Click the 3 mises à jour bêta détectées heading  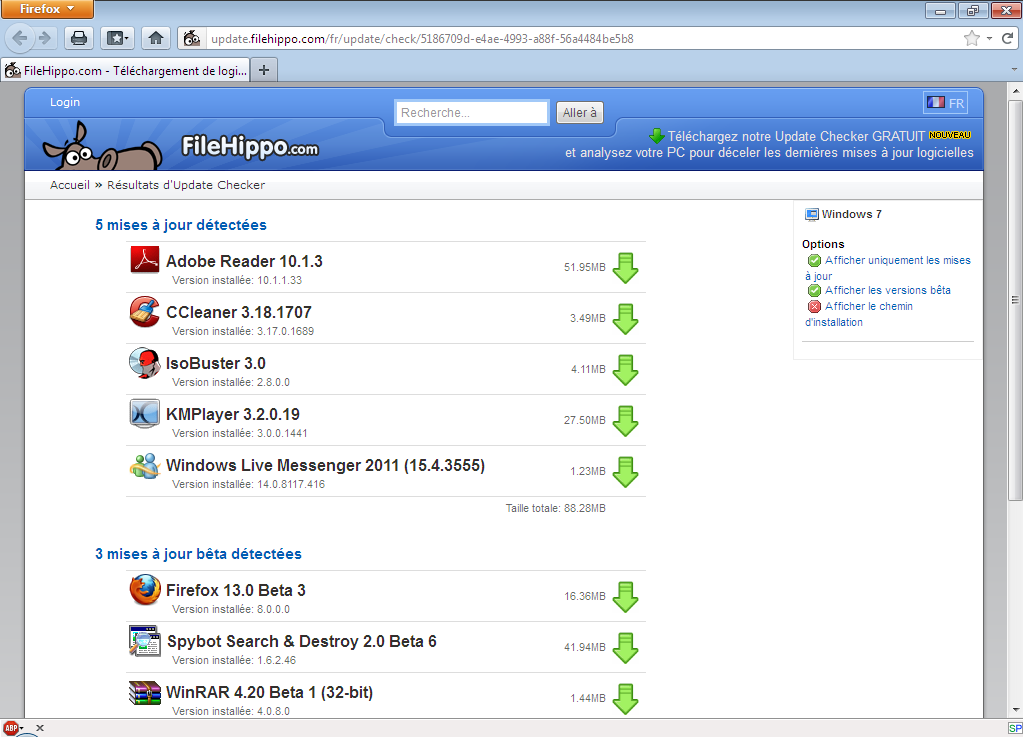tap(198, 554)
